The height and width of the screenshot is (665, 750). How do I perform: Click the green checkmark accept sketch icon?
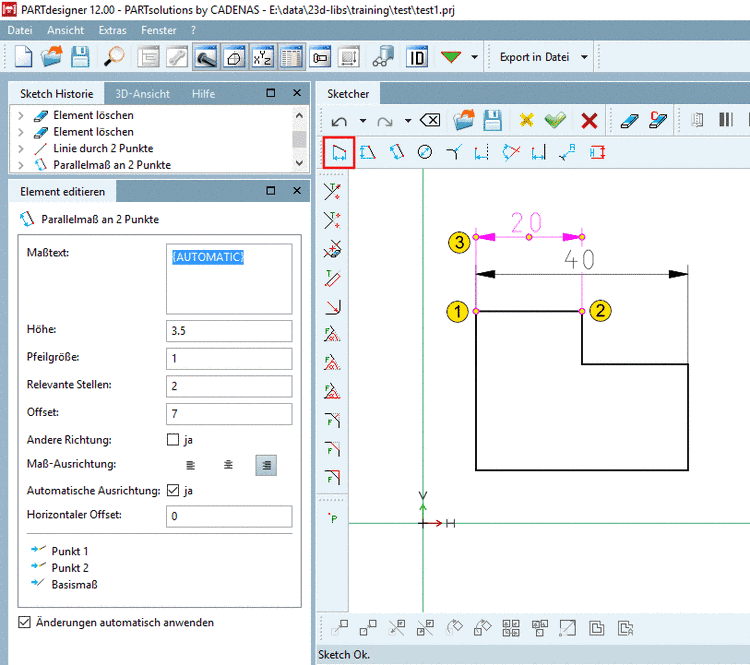(x=555, y=120)
